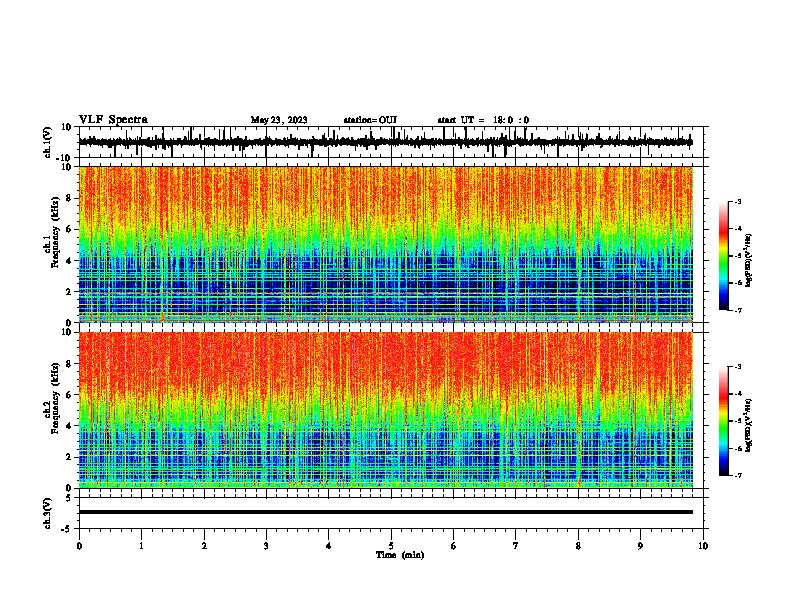Click the "May 23, 2023" date text
792x612 pixels.
(279, 120)
